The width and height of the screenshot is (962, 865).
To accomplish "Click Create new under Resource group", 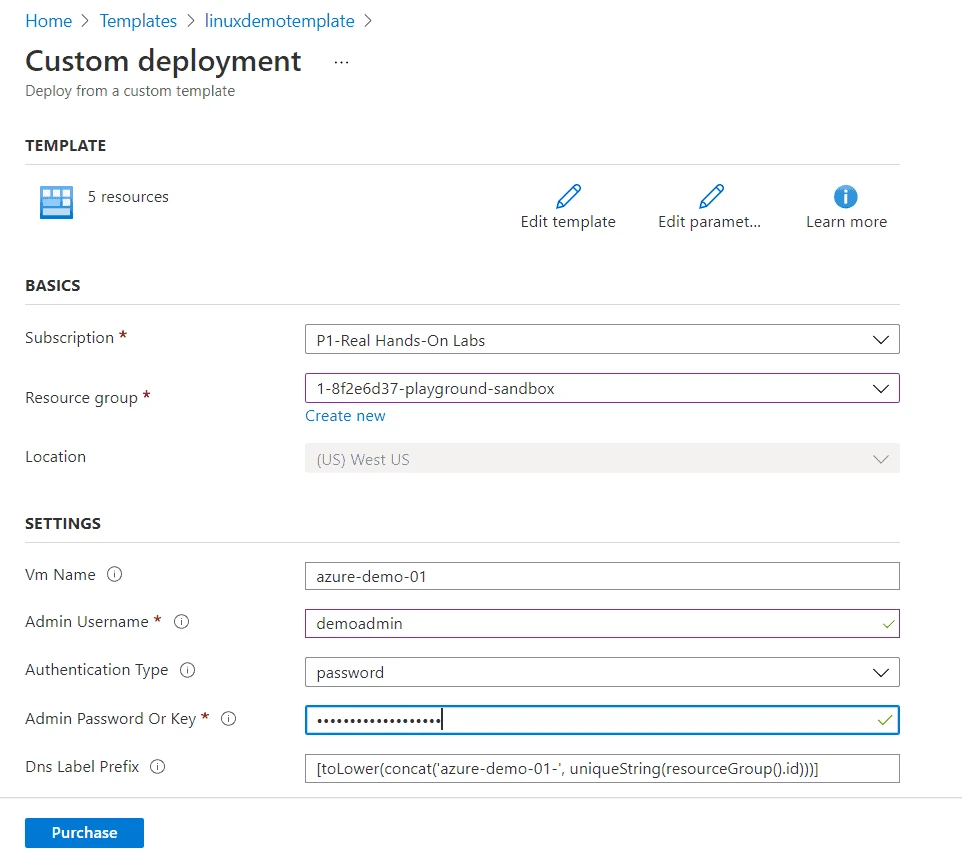I will pyautogui.click(x=345, y=415).
